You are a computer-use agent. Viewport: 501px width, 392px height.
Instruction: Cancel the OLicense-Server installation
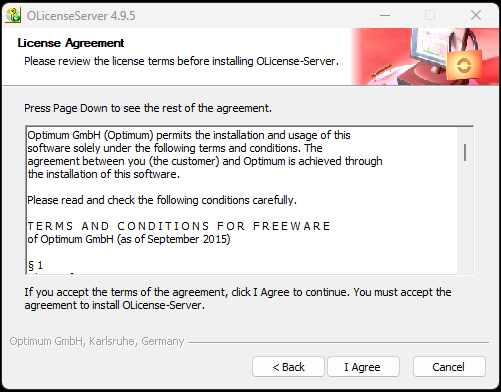tap(449, 367)
